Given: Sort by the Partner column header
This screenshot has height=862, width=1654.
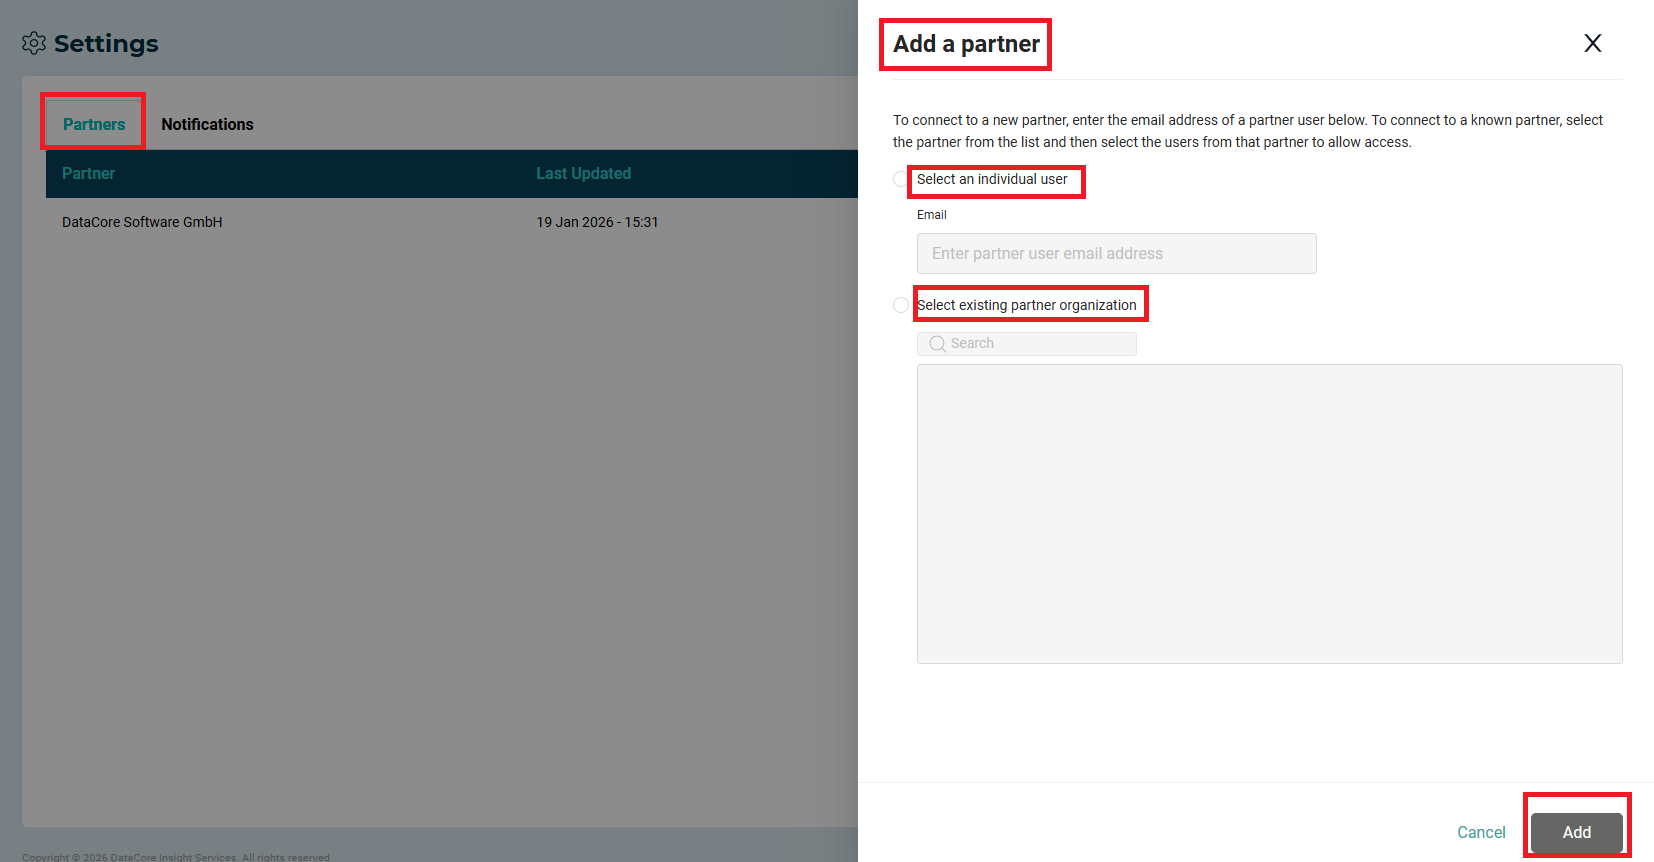Looking at the screenshot, I should (x=88, y=174).
